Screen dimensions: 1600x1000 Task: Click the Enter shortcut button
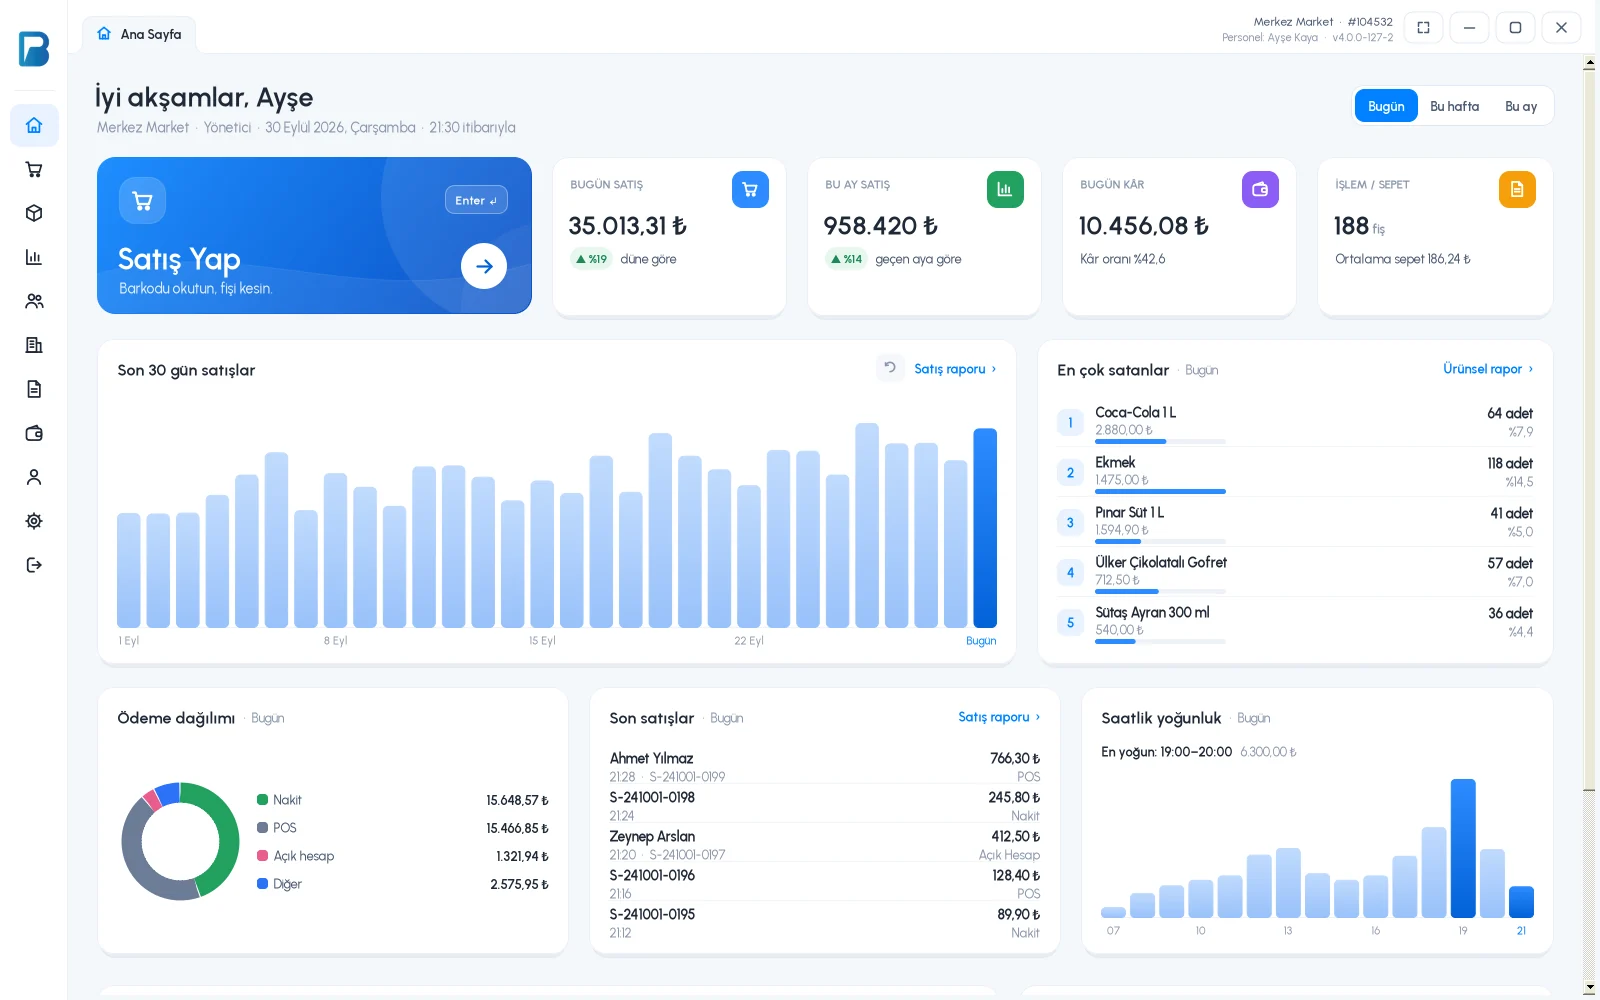pos(476,200)
